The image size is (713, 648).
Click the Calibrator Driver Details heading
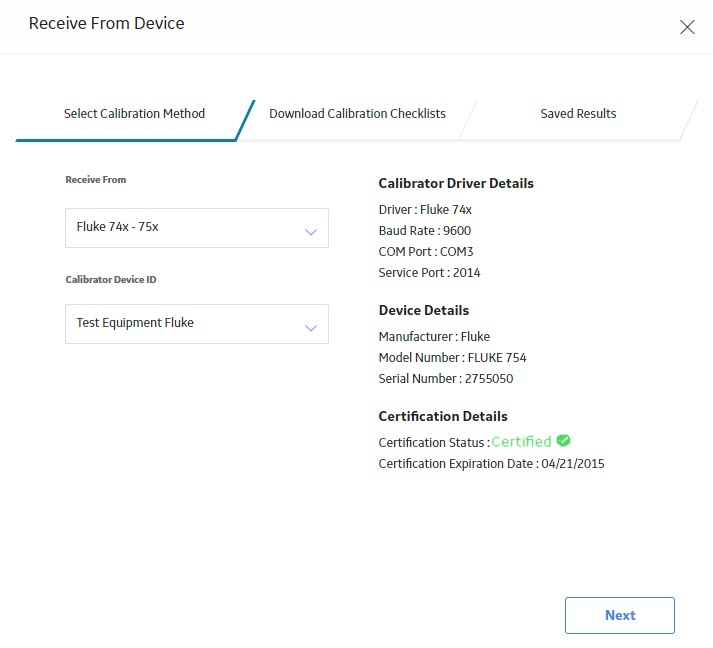click(x=456, y=183)
